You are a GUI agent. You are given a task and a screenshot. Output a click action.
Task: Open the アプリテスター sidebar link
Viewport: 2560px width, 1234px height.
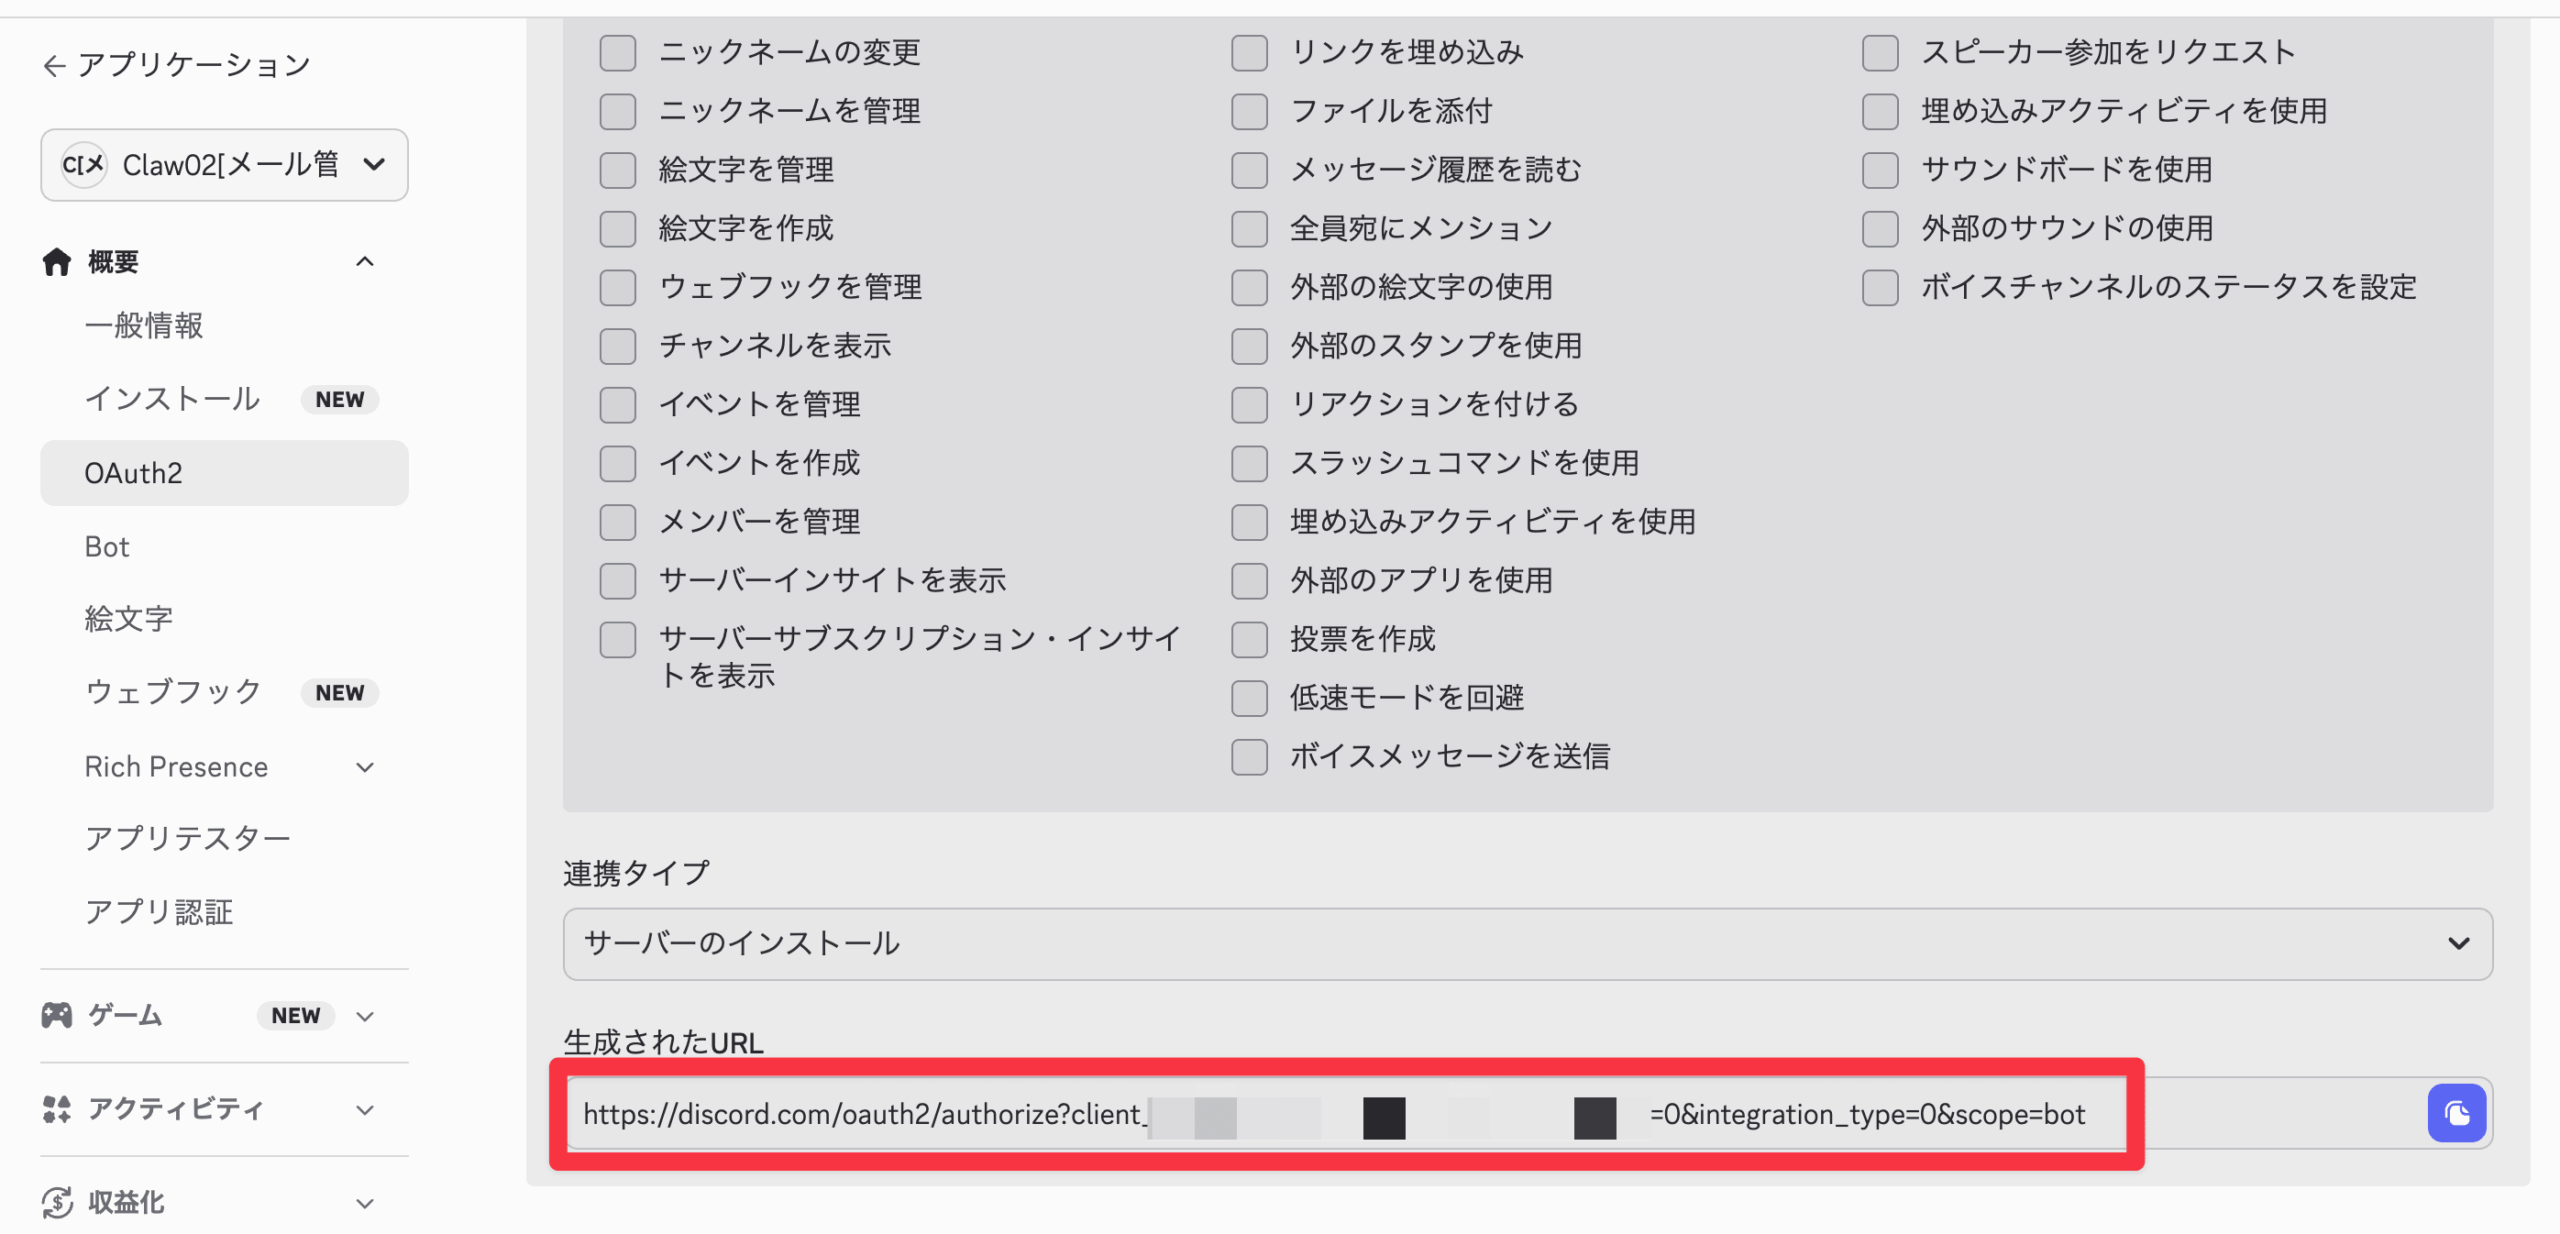187,838
